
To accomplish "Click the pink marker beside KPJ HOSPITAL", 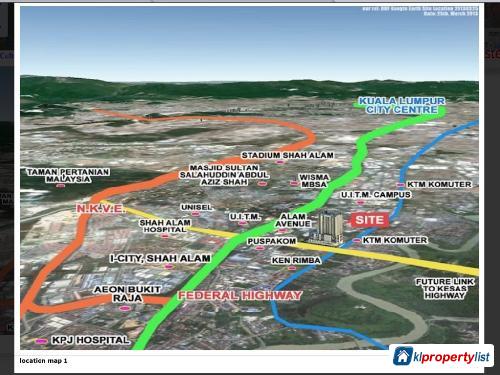I will coord(41,341).
